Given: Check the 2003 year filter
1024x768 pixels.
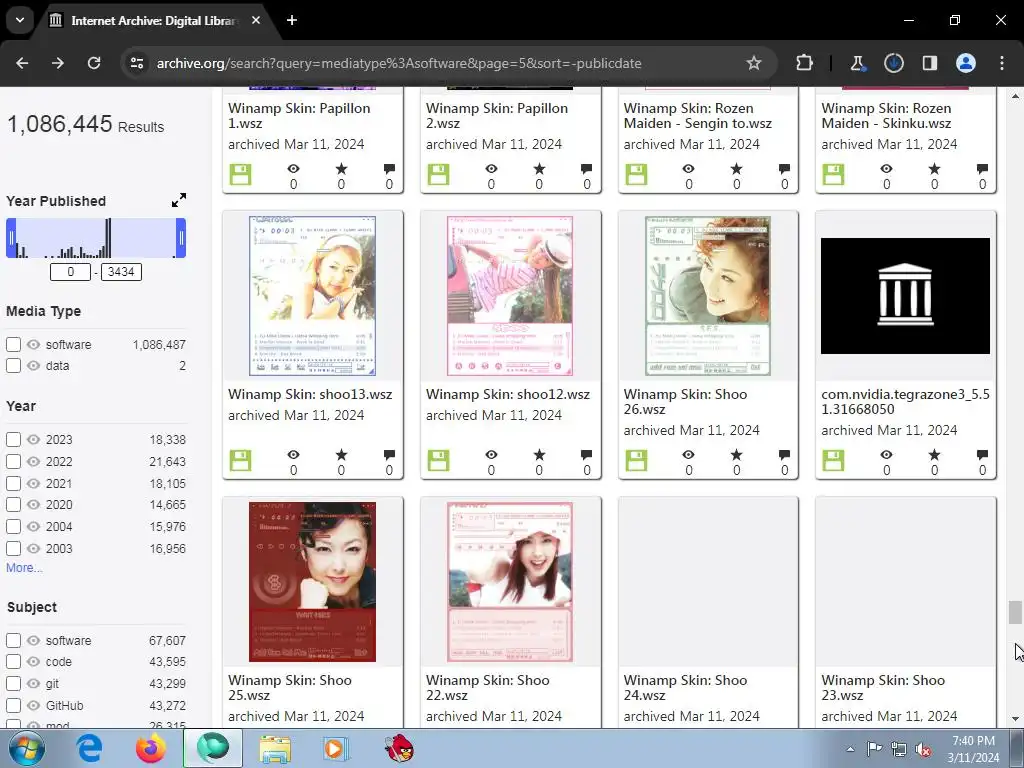Looking at the screenshot, I should (x=14, y=549).
